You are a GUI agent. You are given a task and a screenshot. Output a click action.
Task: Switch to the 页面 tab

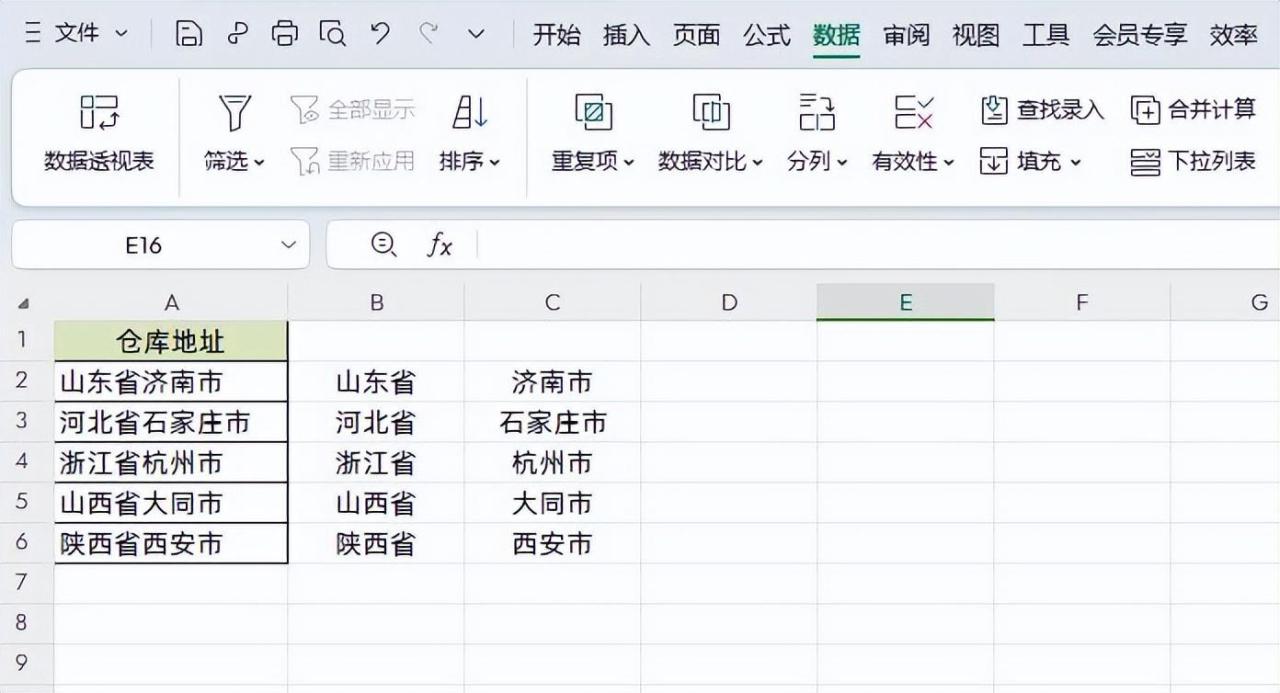pyautogui.click(x=697, y=35)
